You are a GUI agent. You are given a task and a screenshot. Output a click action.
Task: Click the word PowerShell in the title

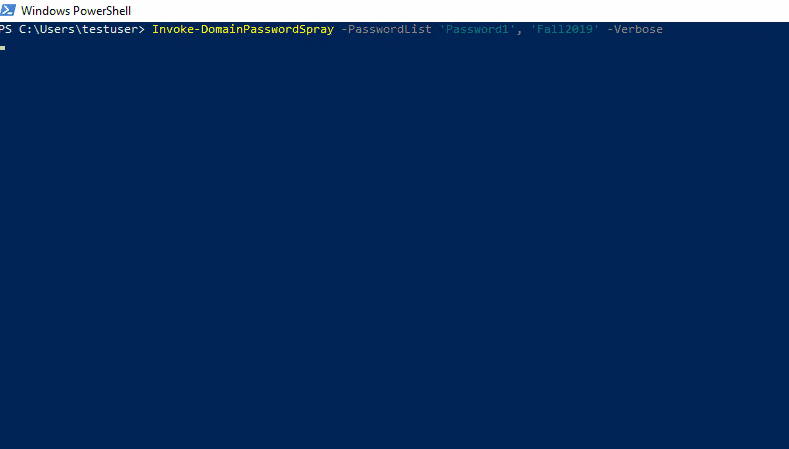point(101,11)
